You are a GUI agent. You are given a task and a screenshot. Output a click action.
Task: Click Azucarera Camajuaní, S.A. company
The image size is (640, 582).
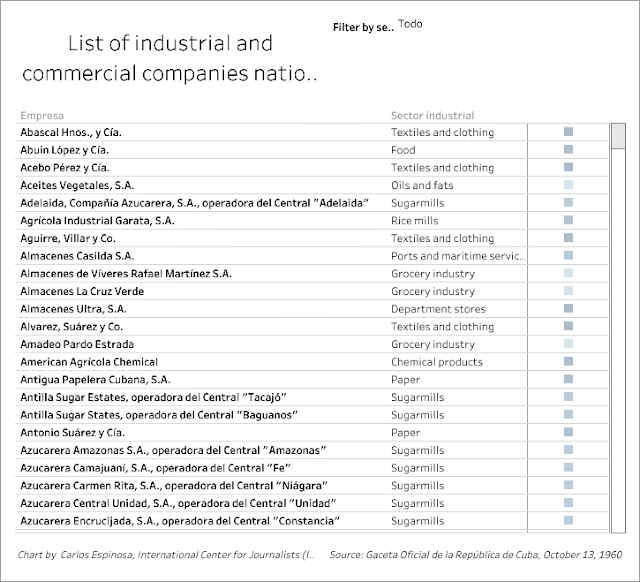click(155, 468)
